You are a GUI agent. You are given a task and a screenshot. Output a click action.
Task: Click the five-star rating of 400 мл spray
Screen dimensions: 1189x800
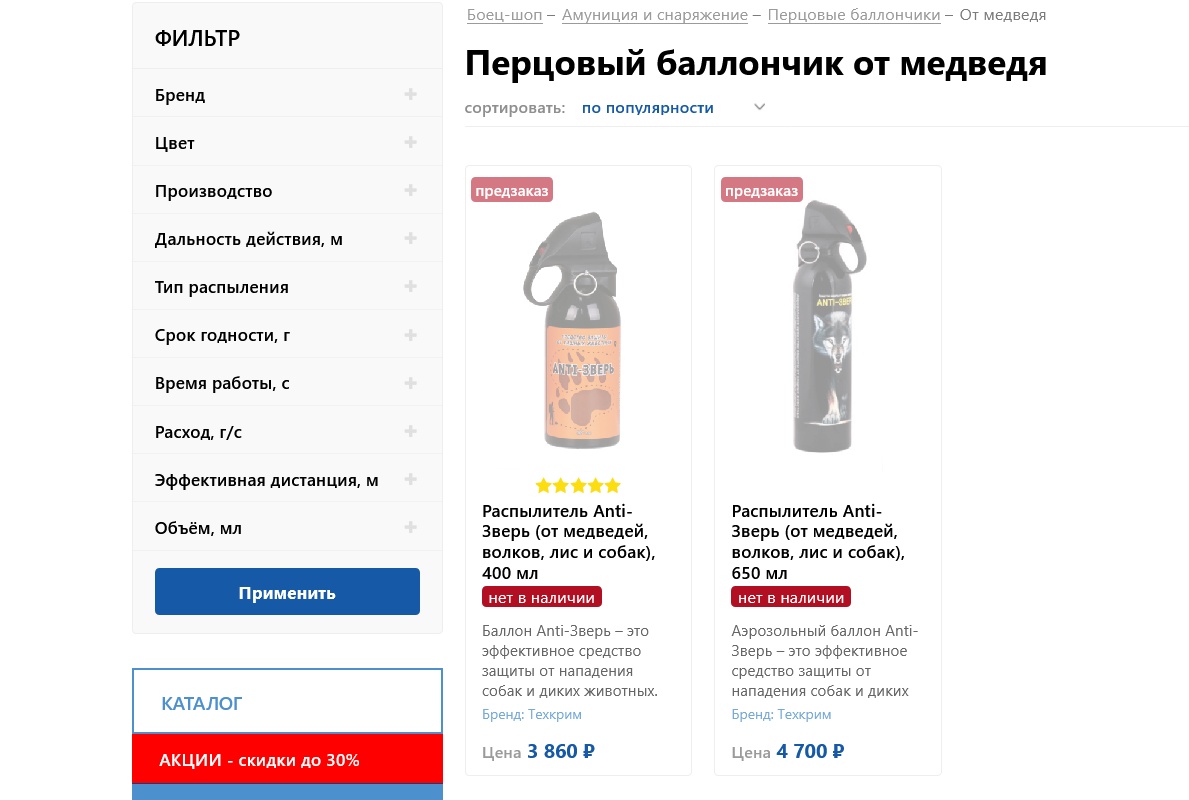578,485
